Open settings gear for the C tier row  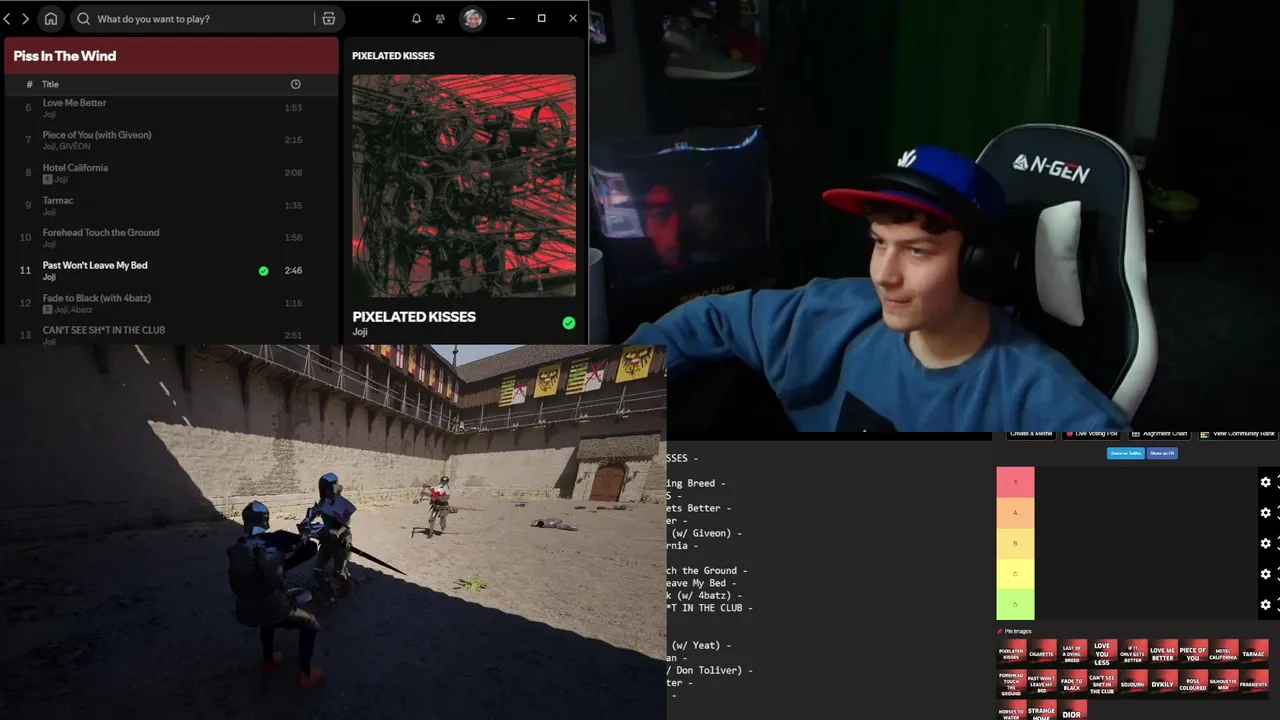click(1266, 574)
